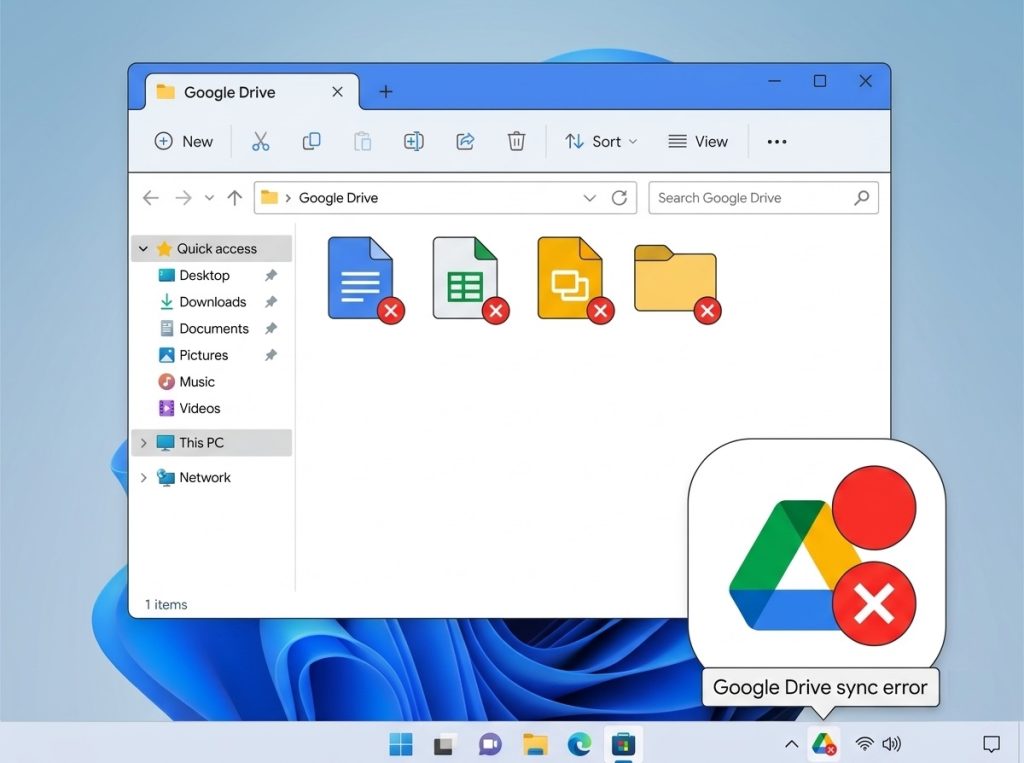Click the Delete trash icon
This screenshot has height=763, width=1024.
tap(516, 141)
